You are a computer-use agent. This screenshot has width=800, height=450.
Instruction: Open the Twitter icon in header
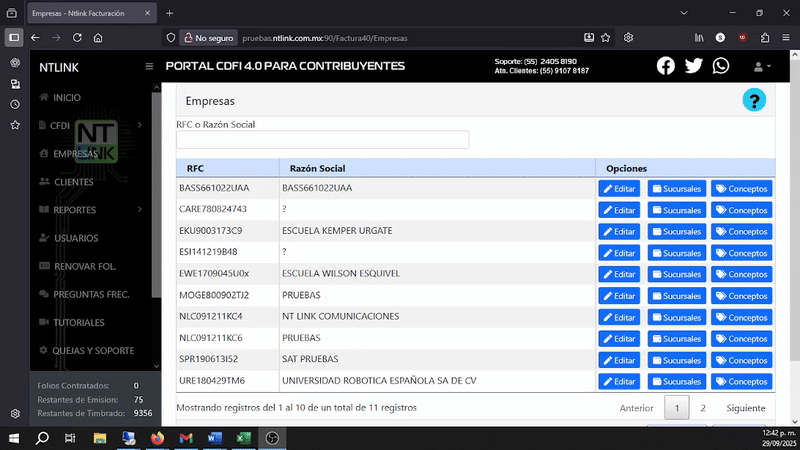693,66
